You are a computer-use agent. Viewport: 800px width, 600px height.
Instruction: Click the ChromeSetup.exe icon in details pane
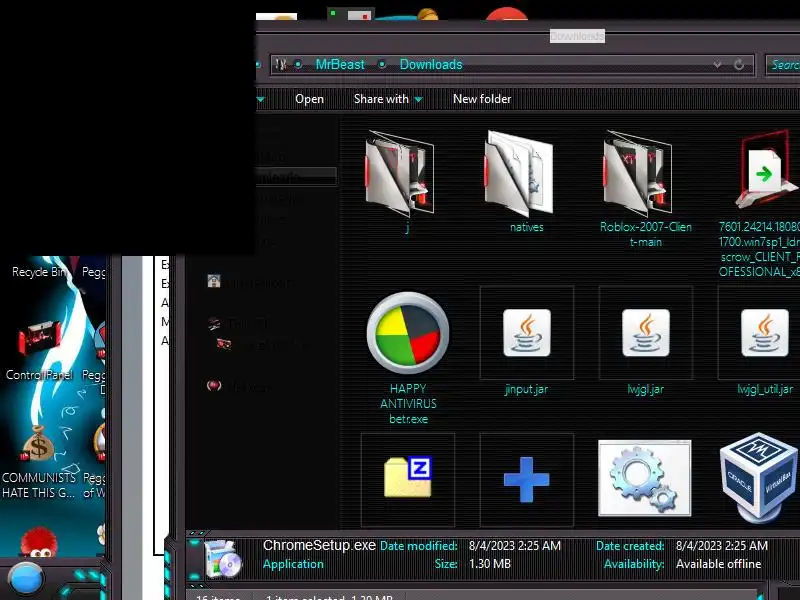223,558
